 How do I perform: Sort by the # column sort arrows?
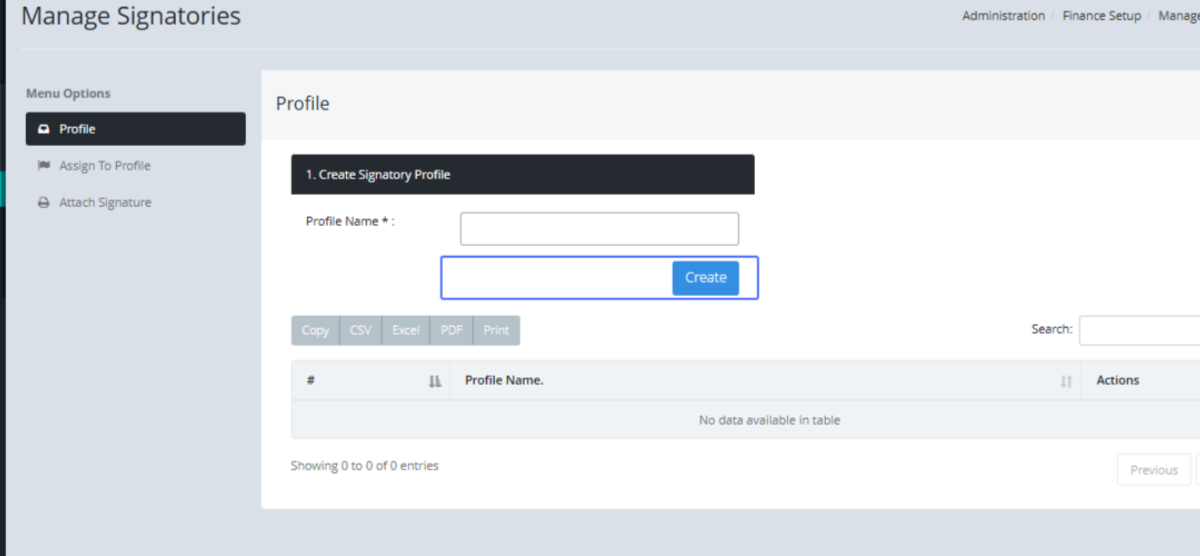pyautogui.click(x=434, y=381)
